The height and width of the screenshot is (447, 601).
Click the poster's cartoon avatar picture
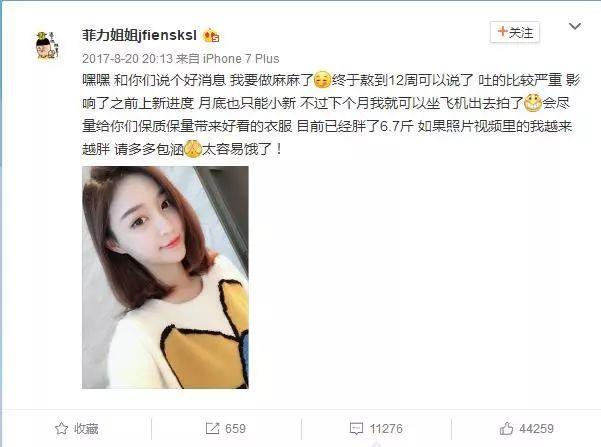click(x=48, y=45)
